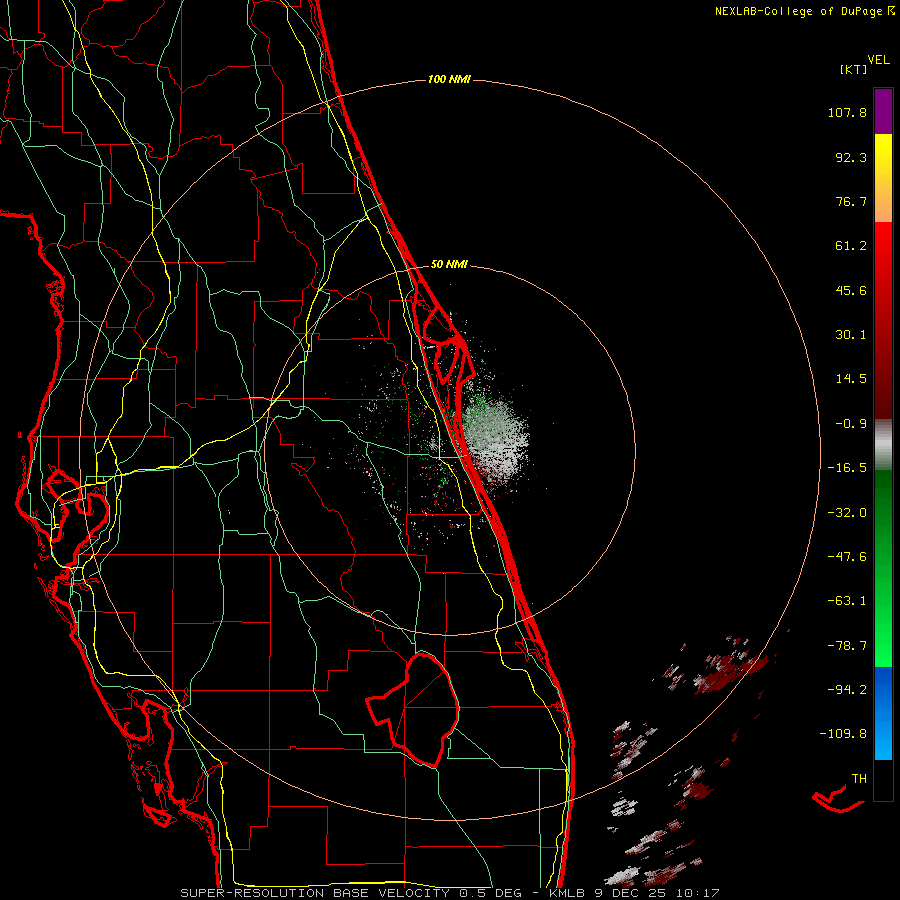Click the -94.2 velocity scale value
This screenshot has width=900, height=900.
(847, 689)
